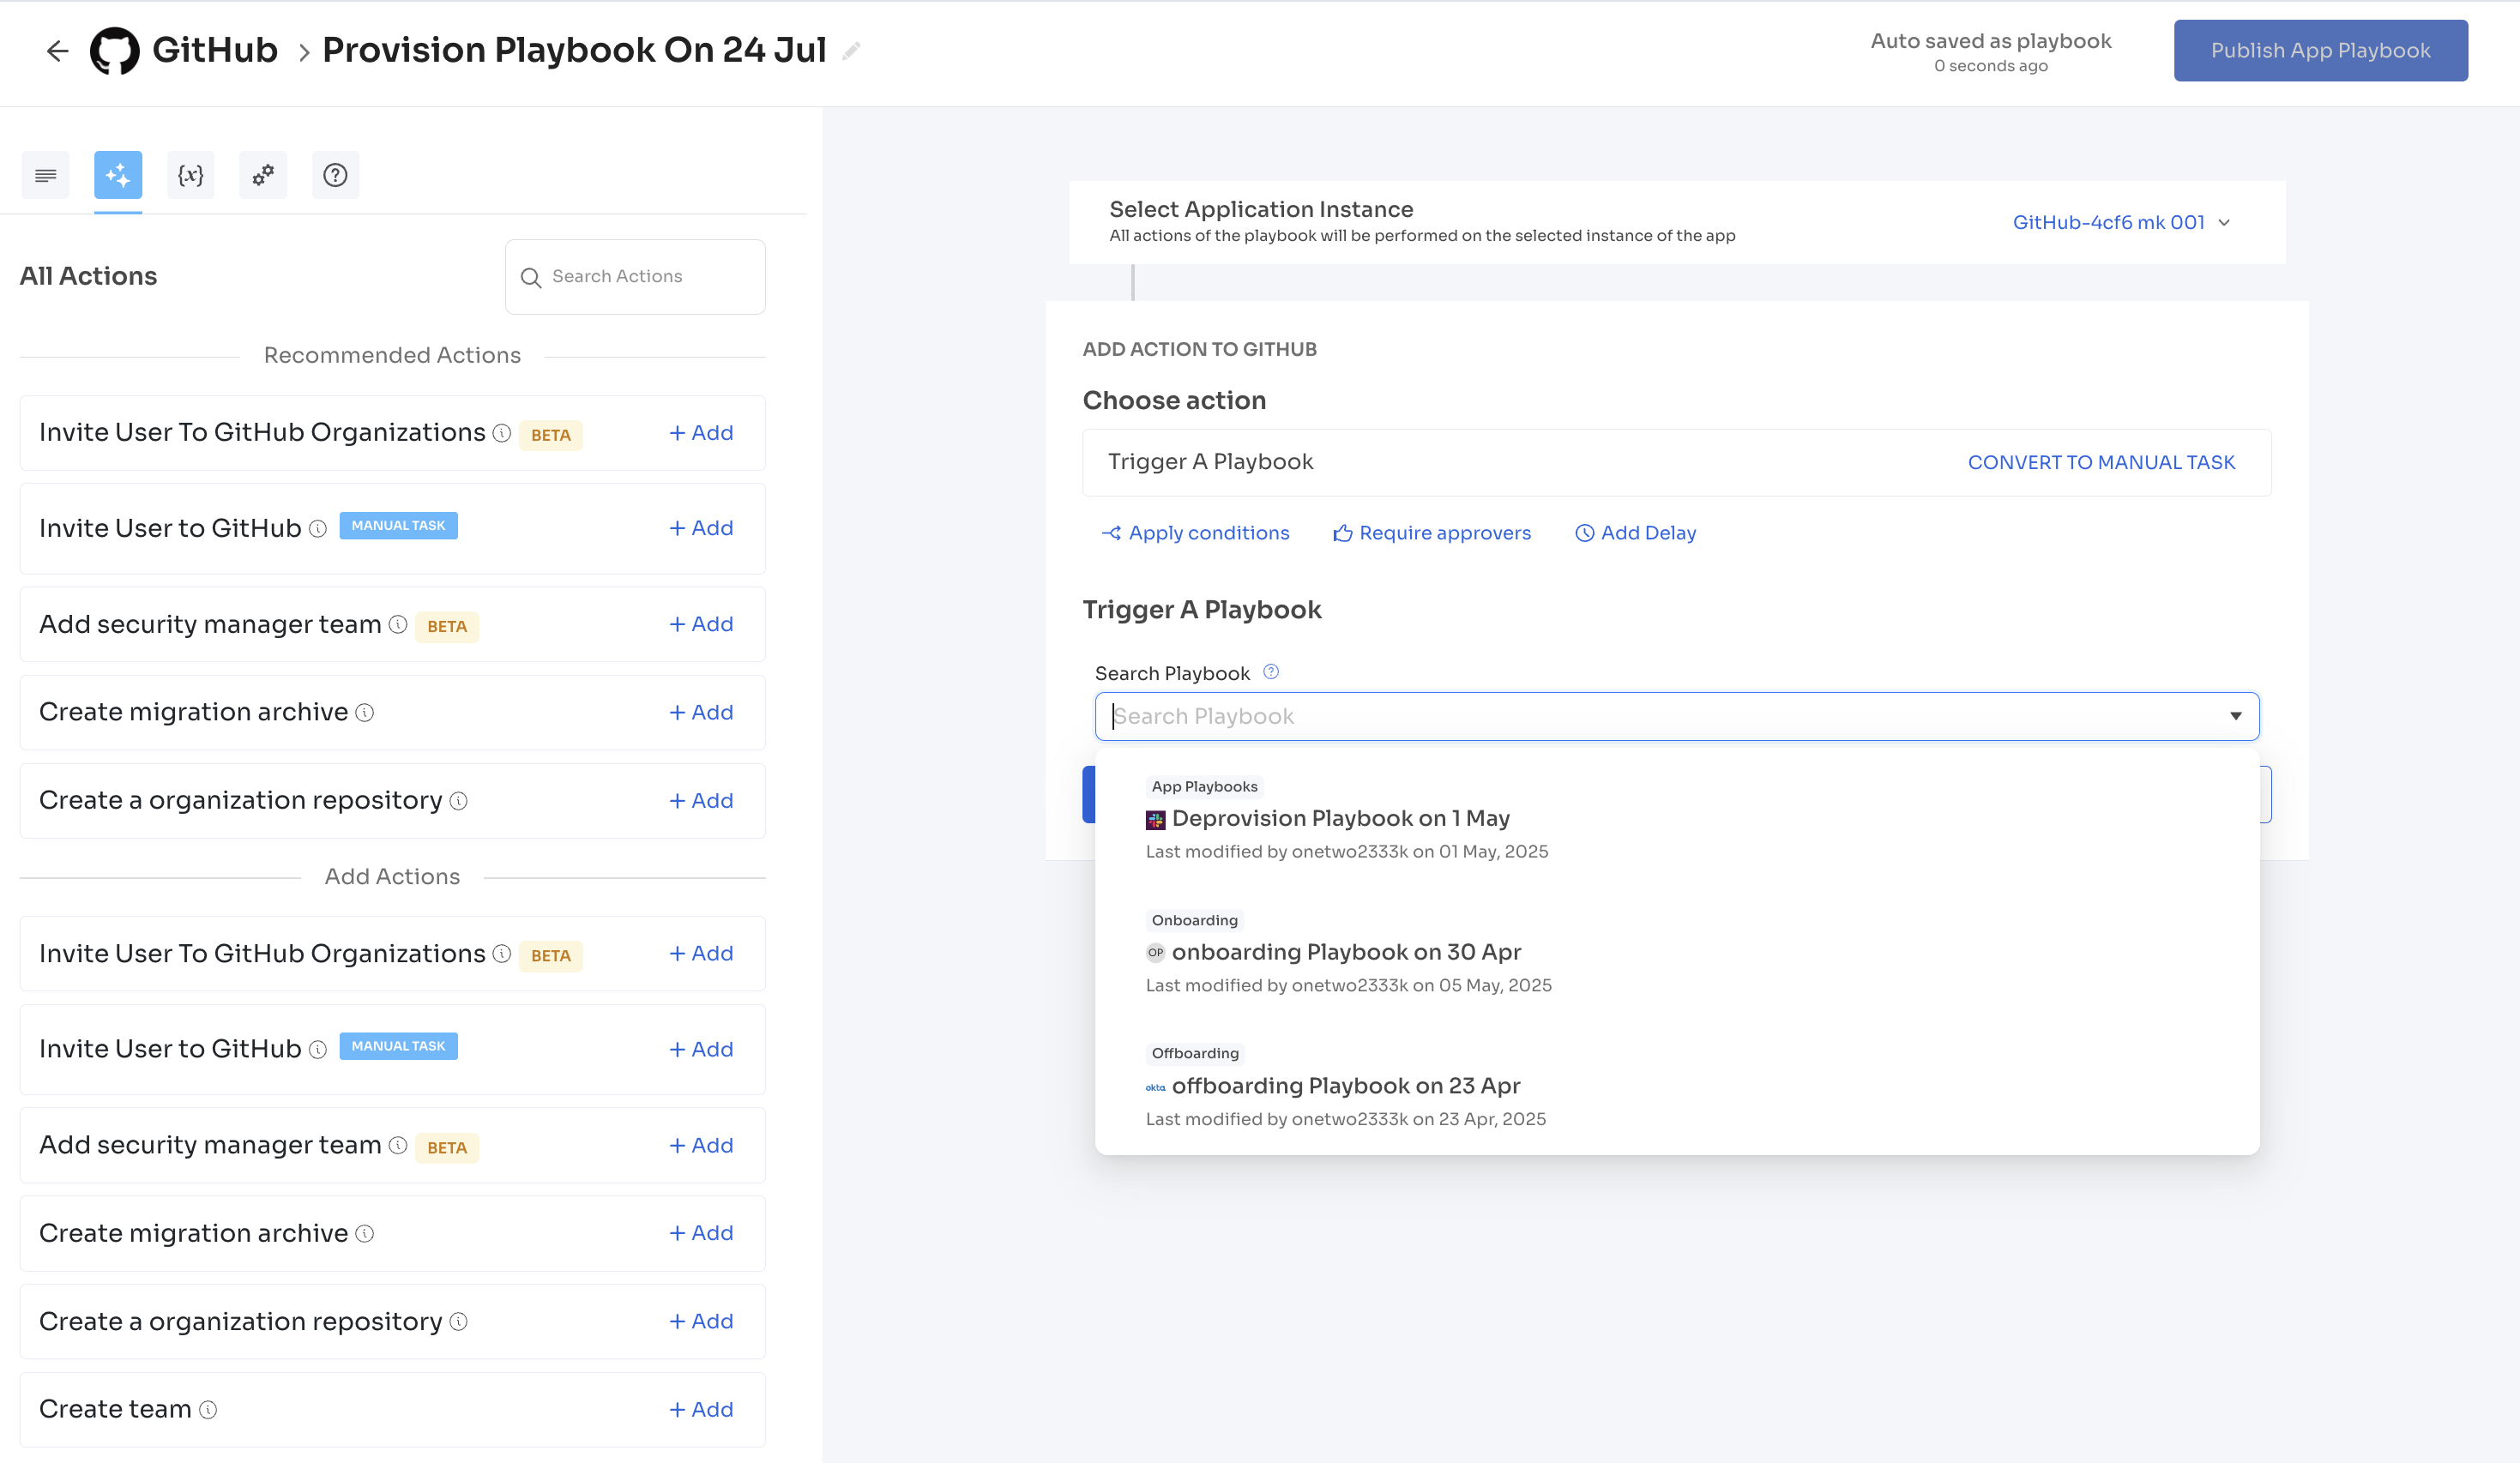Select the sparkle actions tab icon
Screen dimensions: 2520x1463
[118, 175]
